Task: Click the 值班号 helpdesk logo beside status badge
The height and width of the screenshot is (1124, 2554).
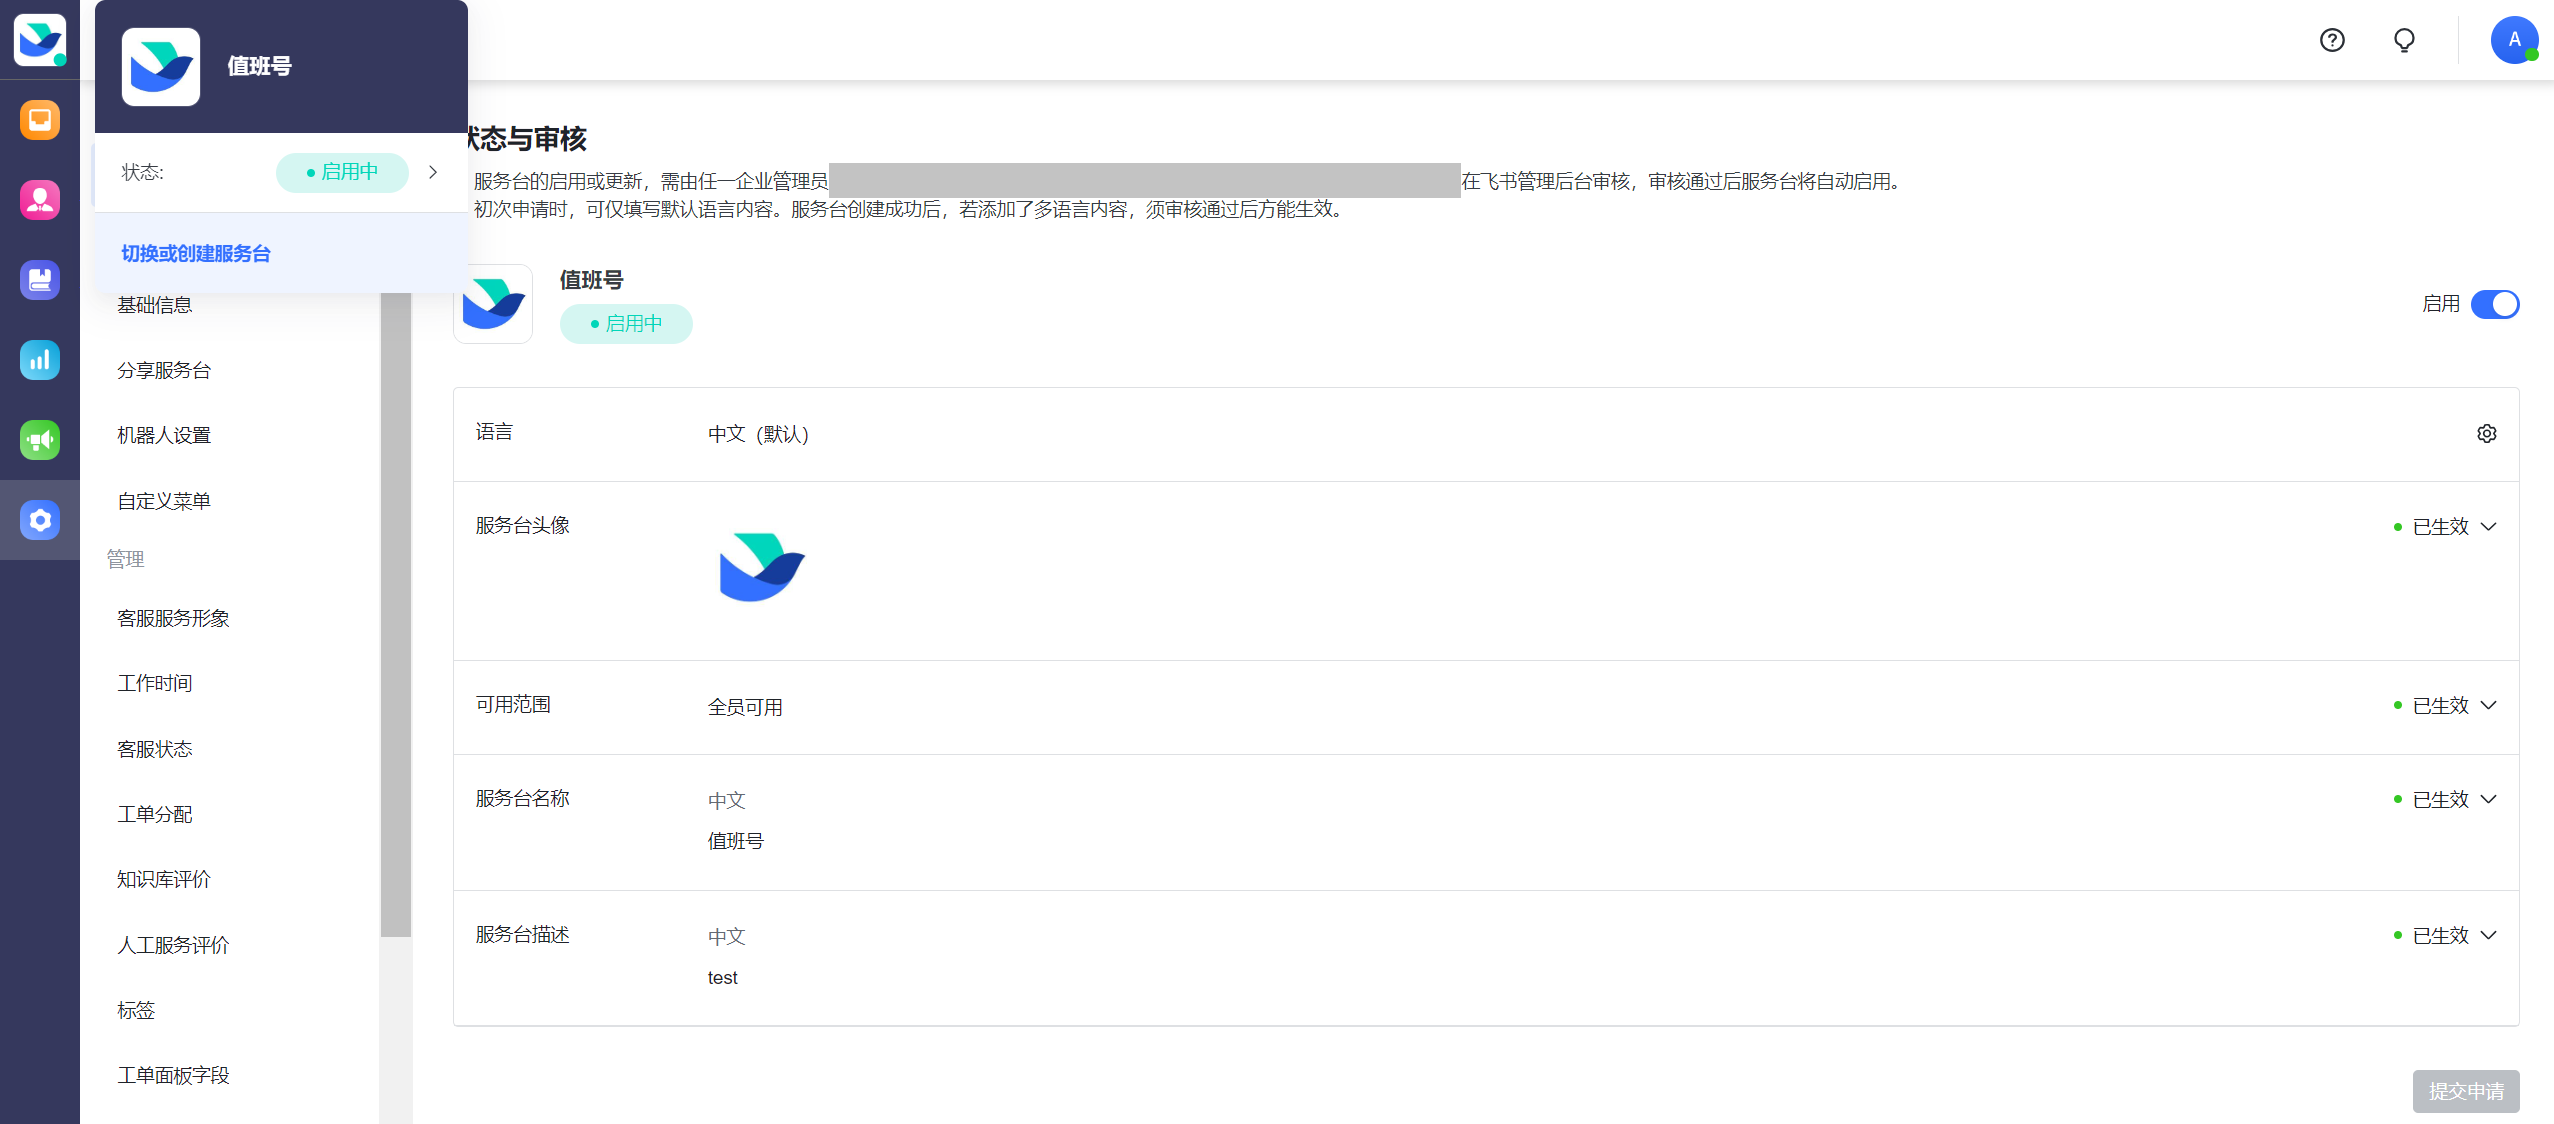Action: (493, 304)
